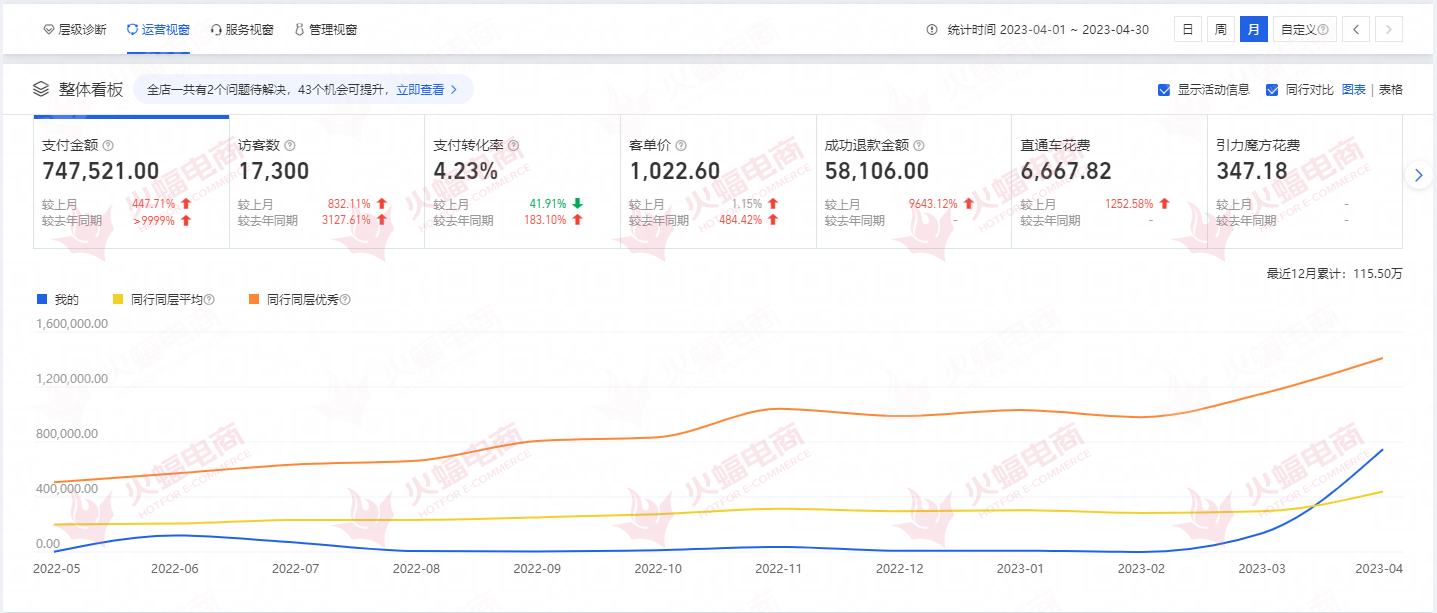Switch to 表格 view
The width and height of the screenshot is (1437, 613).
[1390, 89]
